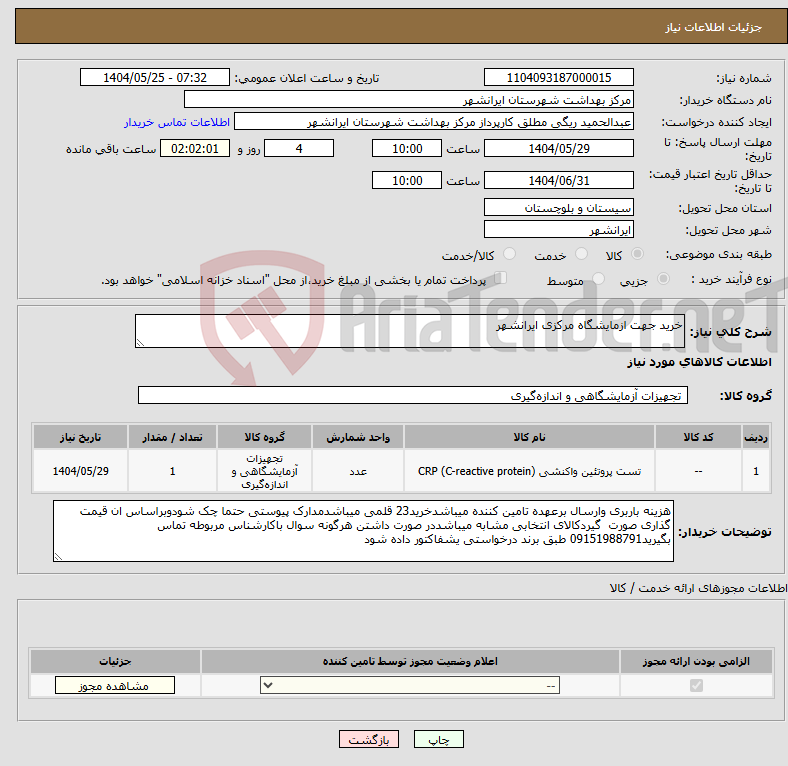Open the license status dropdown

click(410, 685)
